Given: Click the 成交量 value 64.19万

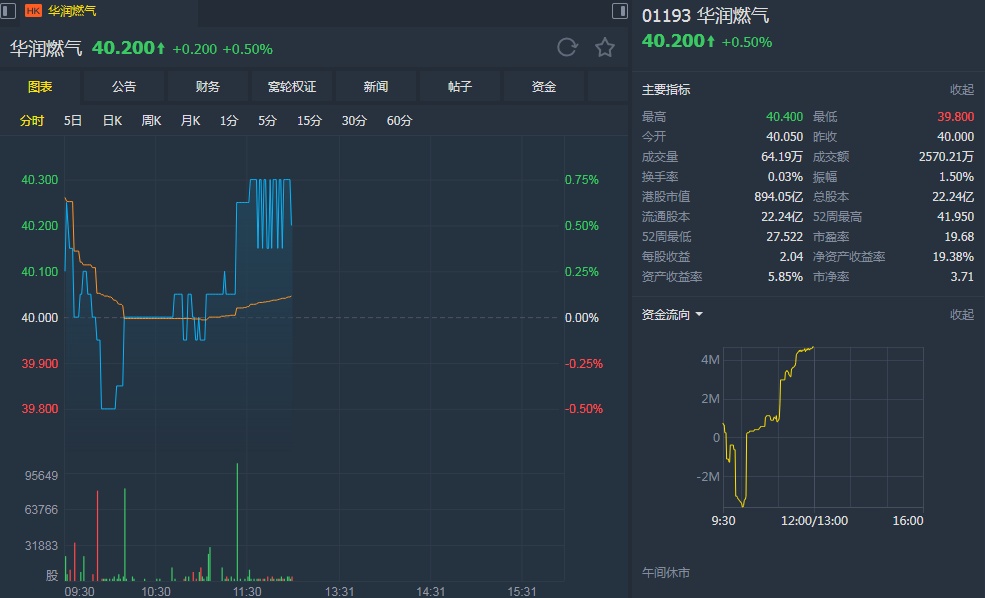Looking at the screenshot, I should pyautogui.click(x=782, y=157).
